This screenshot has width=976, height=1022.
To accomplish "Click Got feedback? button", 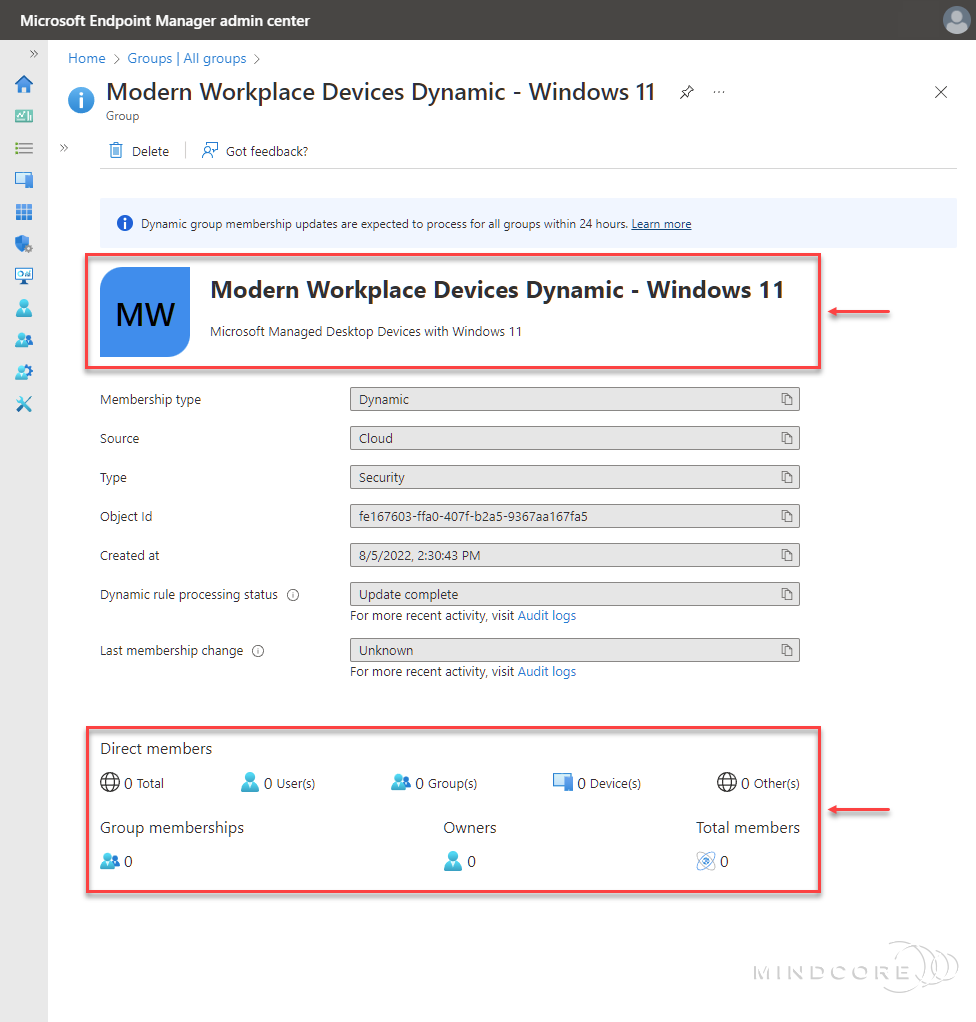I will [x=255, y=151].
